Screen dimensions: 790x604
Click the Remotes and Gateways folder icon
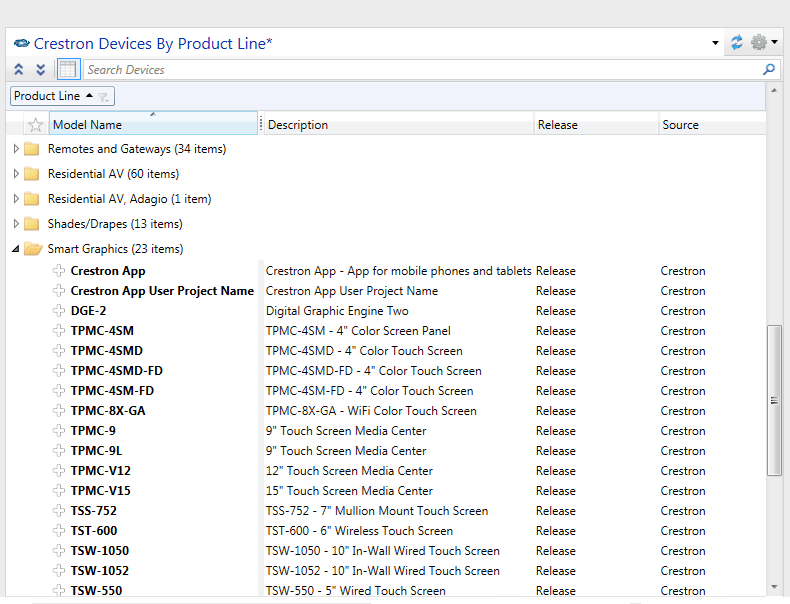coord(32,149)
